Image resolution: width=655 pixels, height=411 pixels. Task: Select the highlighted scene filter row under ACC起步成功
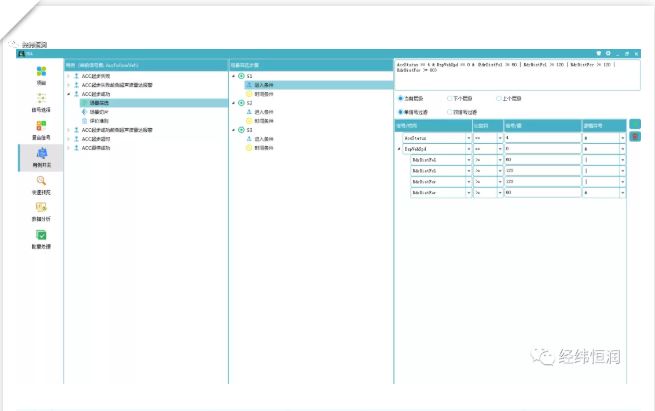pos(154,103)
